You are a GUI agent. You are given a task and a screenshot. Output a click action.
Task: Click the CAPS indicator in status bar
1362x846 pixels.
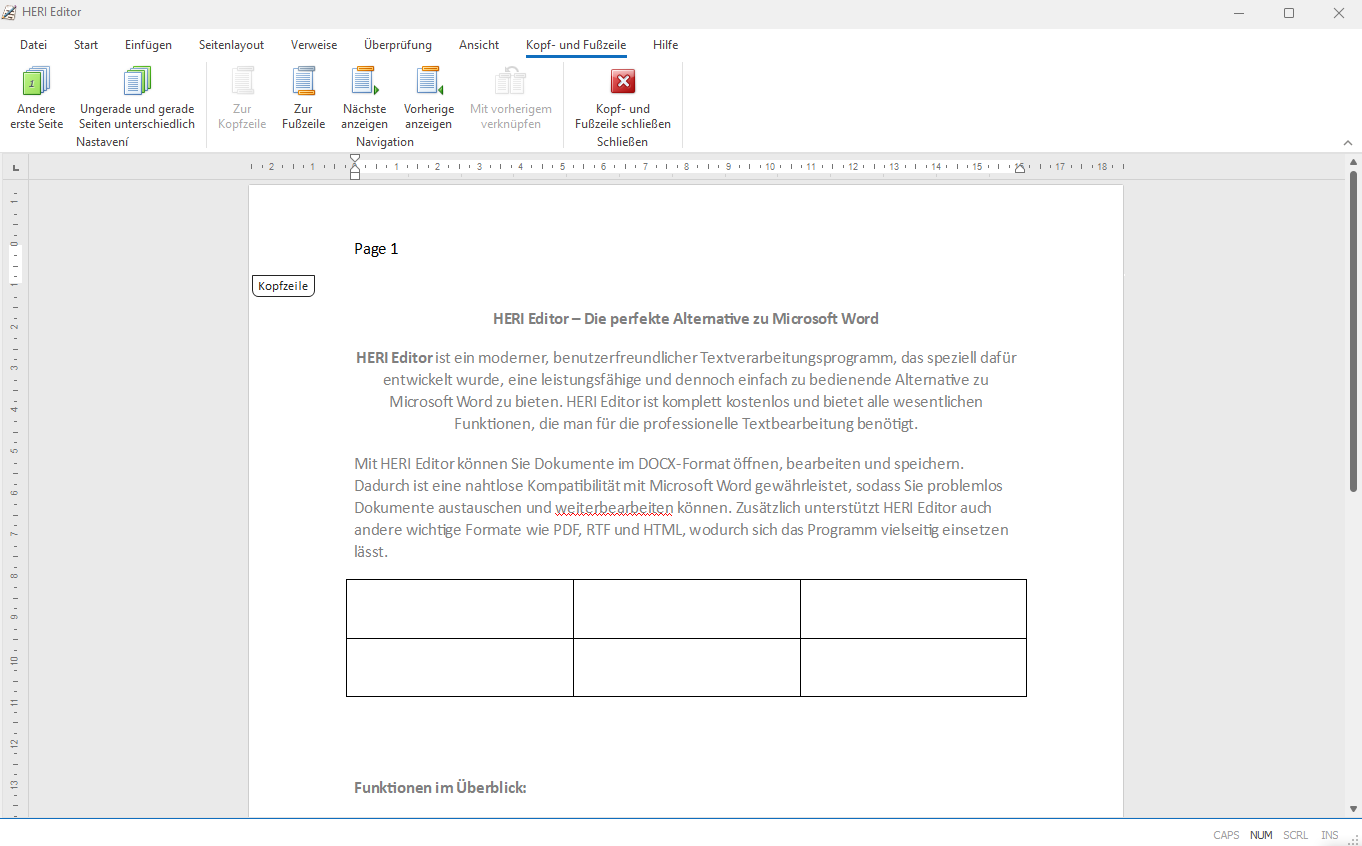(x=1226, y=835)
